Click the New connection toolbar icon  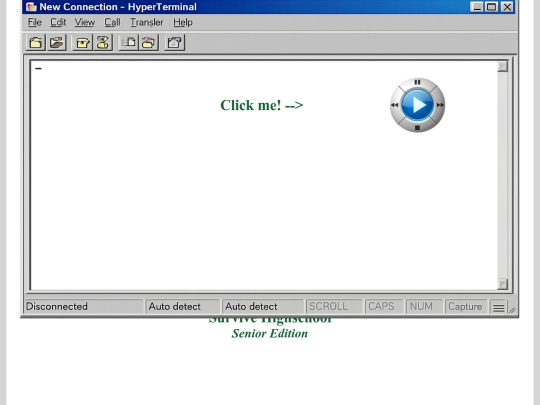(36, 43)
